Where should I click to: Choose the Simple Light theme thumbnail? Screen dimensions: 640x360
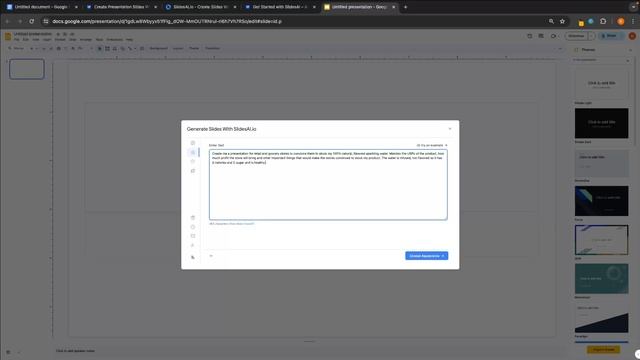click(x=602, y=84)
